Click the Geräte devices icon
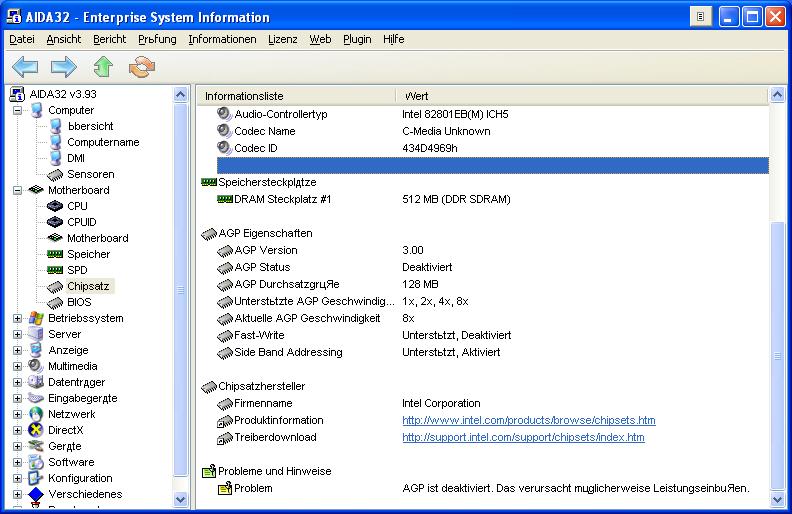 point(36,446)
